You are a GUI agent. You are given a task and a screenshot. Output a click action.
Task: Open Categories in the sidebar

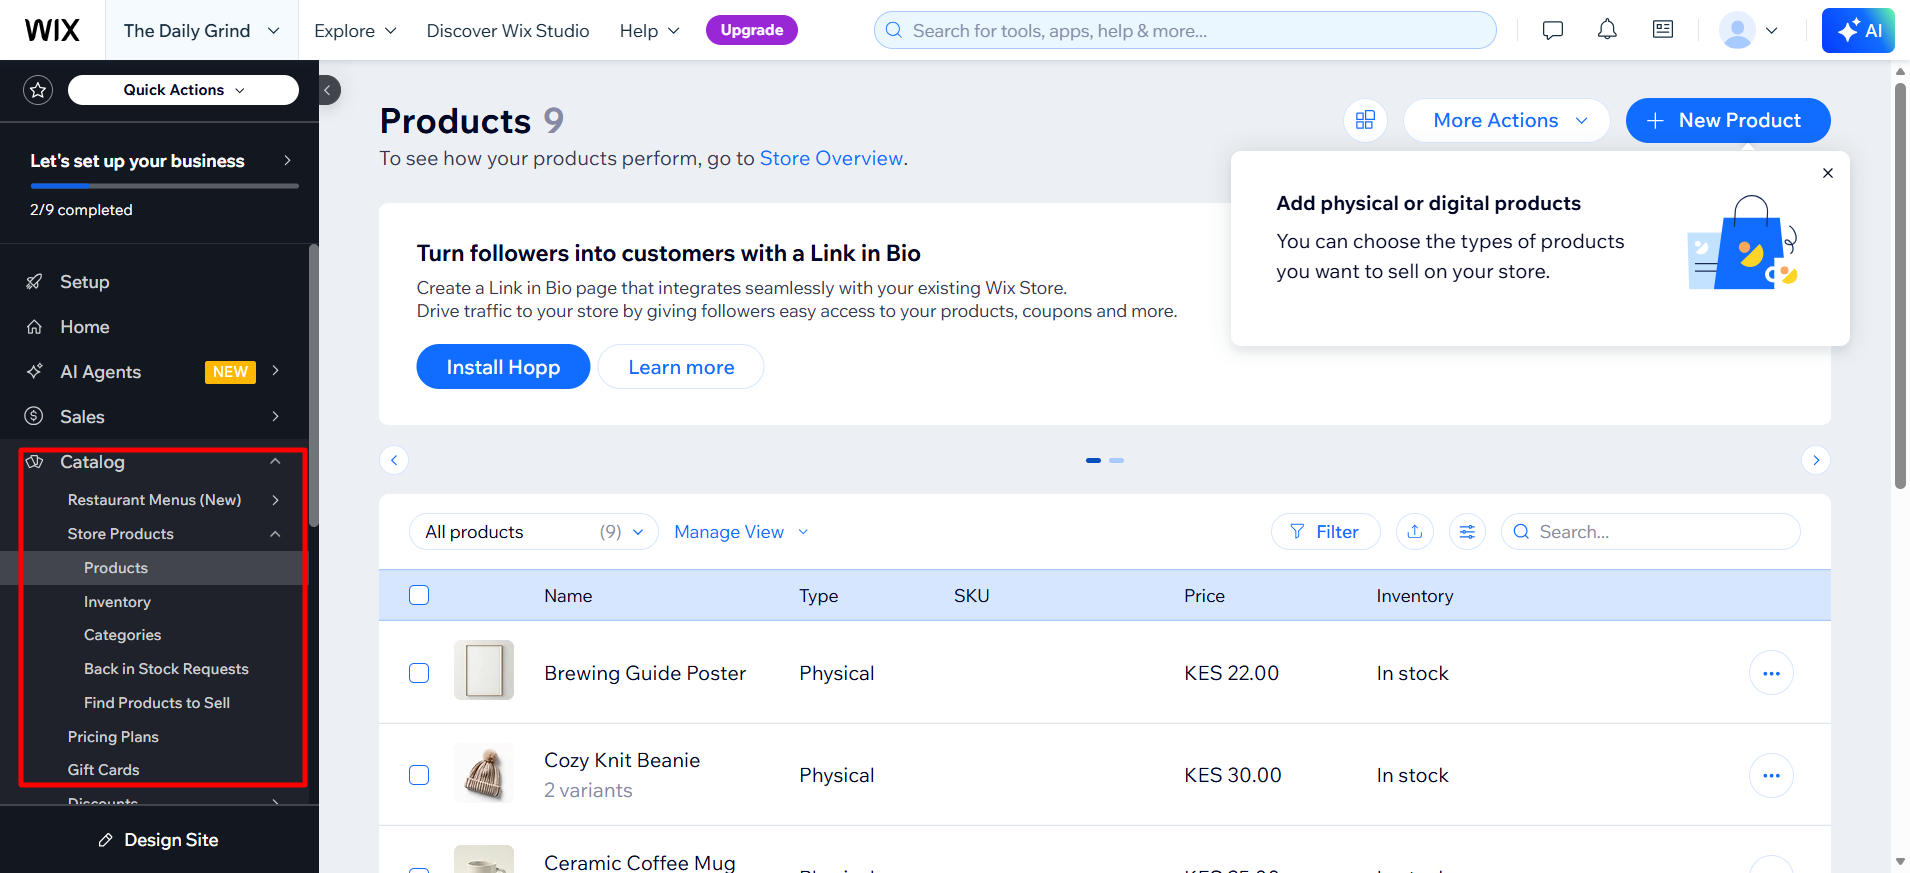click(122, 635)
